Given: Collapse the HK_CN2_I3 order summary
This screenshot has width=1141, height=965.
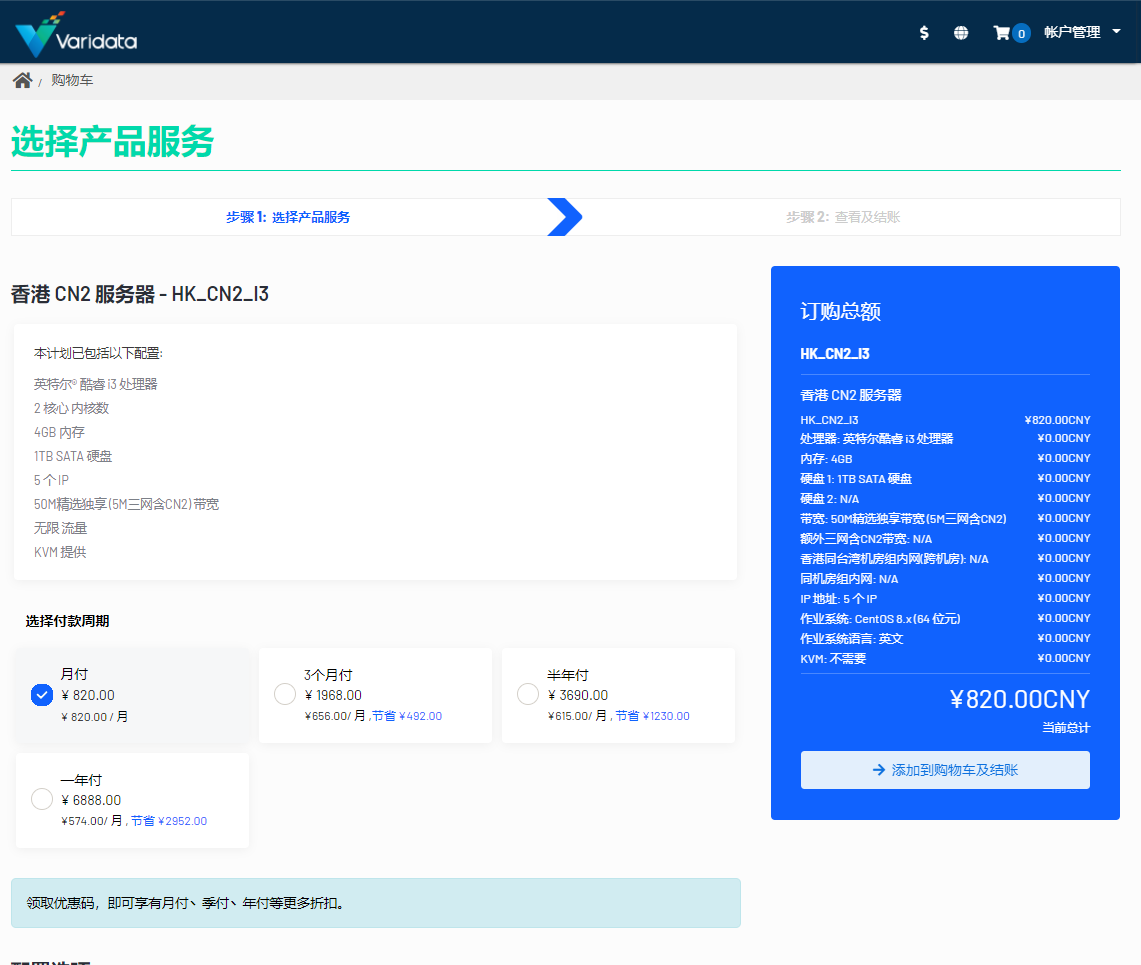Looking at the screenshot, I should [x=833, y=353].
